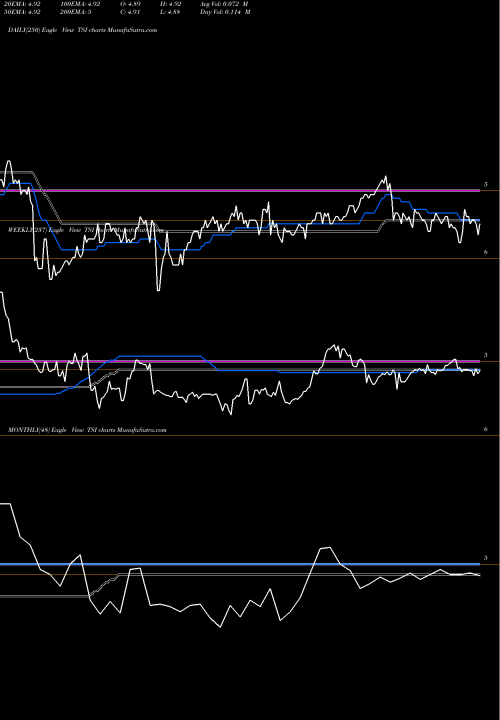Select the '200EMA: 5' value
This screenshot has width=500, height=720.
[75, 12]
